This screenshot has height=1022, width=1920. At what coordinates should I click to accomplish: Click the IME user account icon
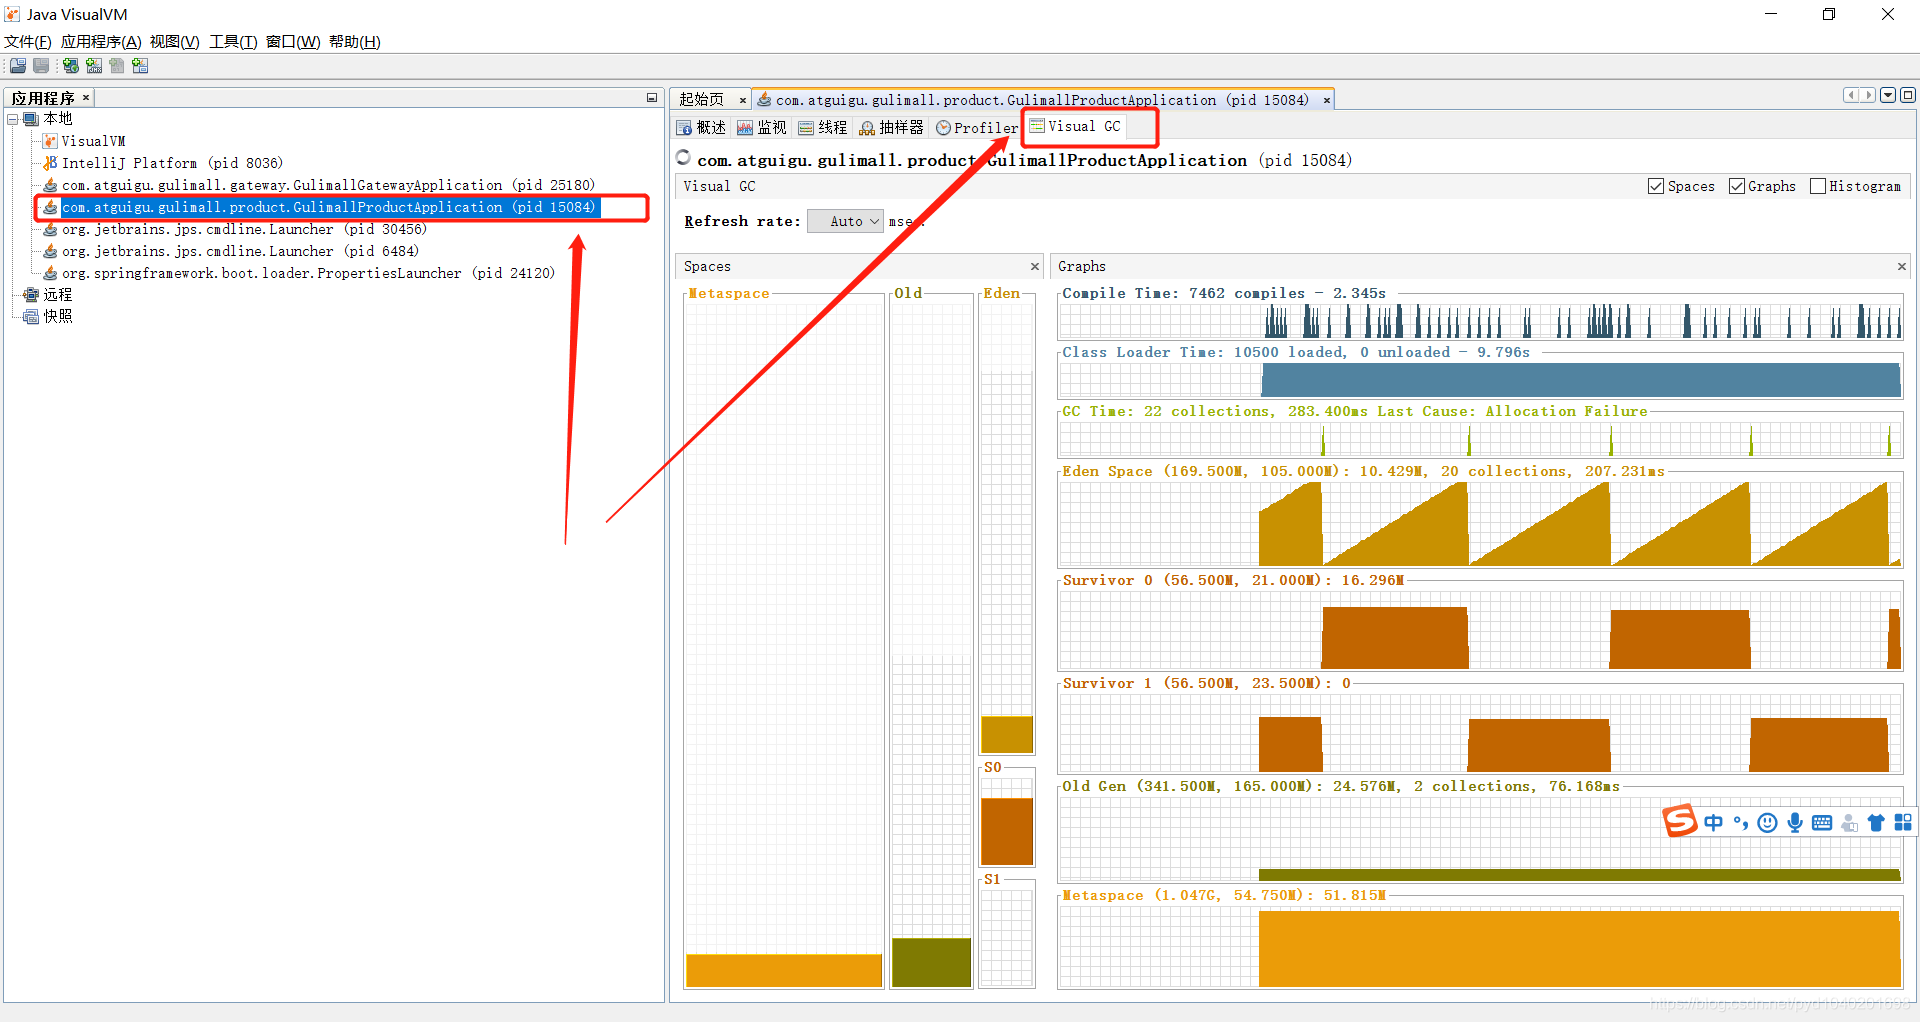point(1849,822)
